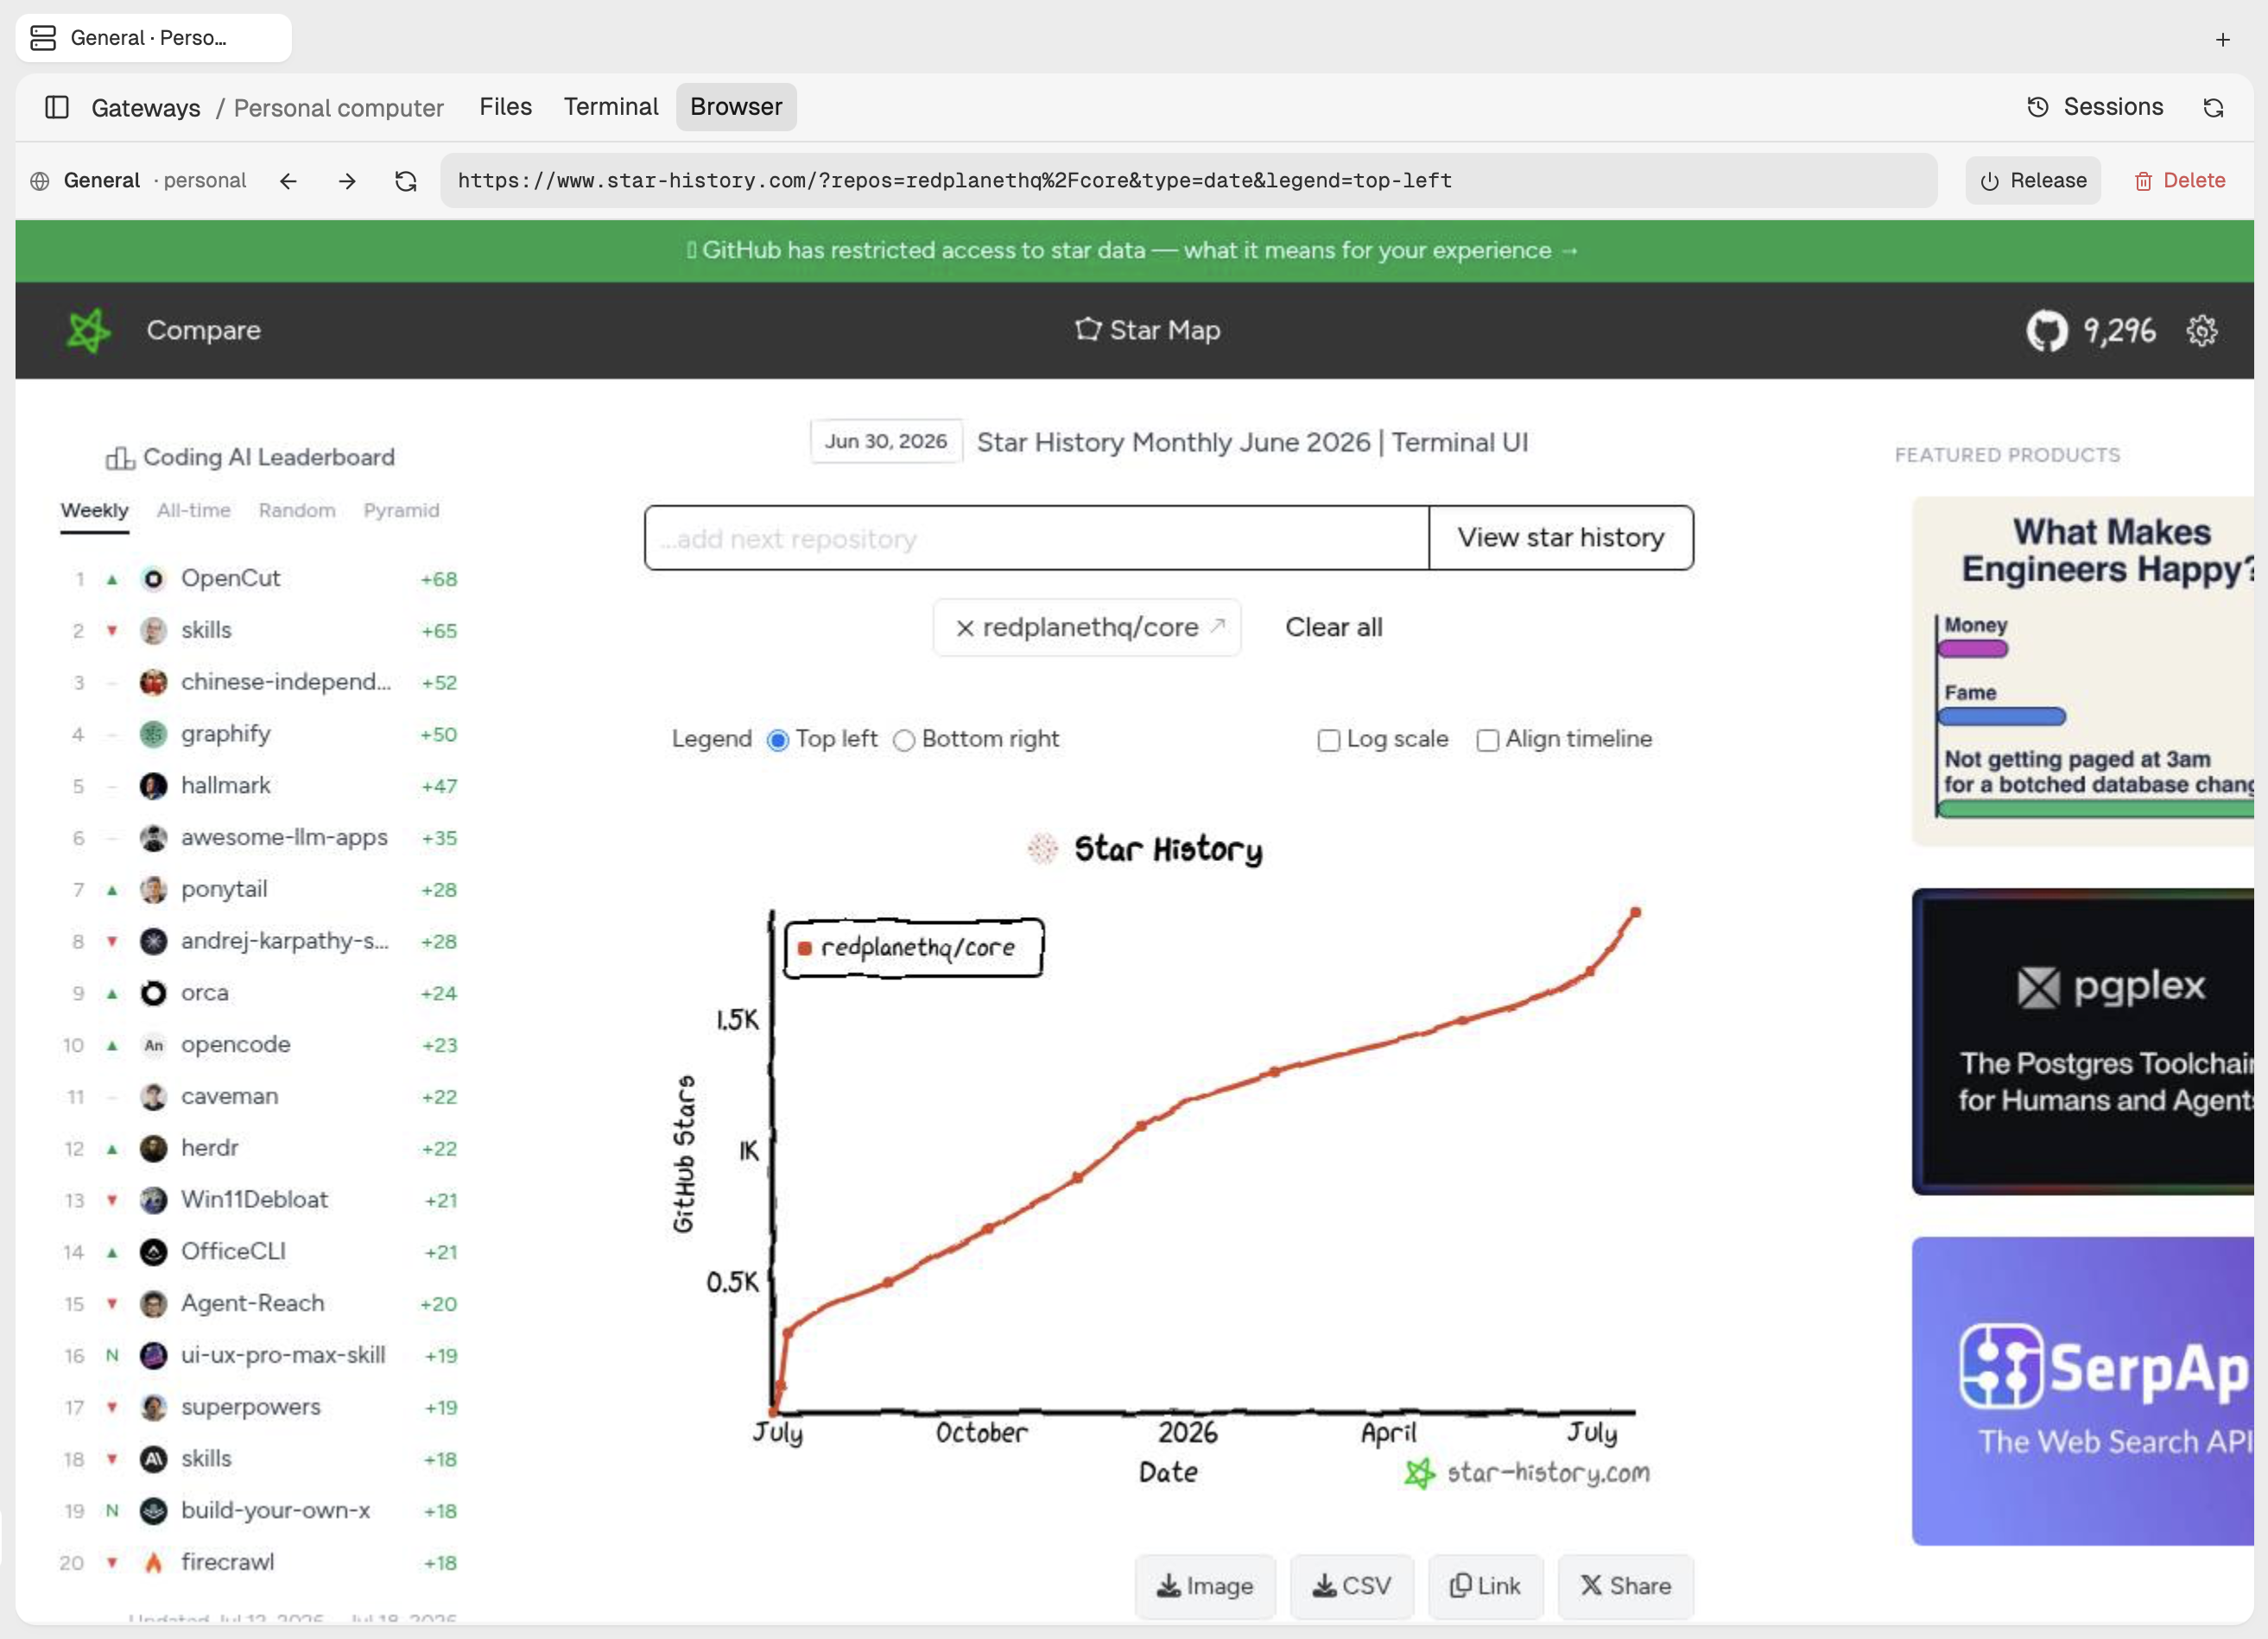Select All-time leaderboard tab
The height and width of the screenshot is (1639, 2268).
tap(193, 510)
